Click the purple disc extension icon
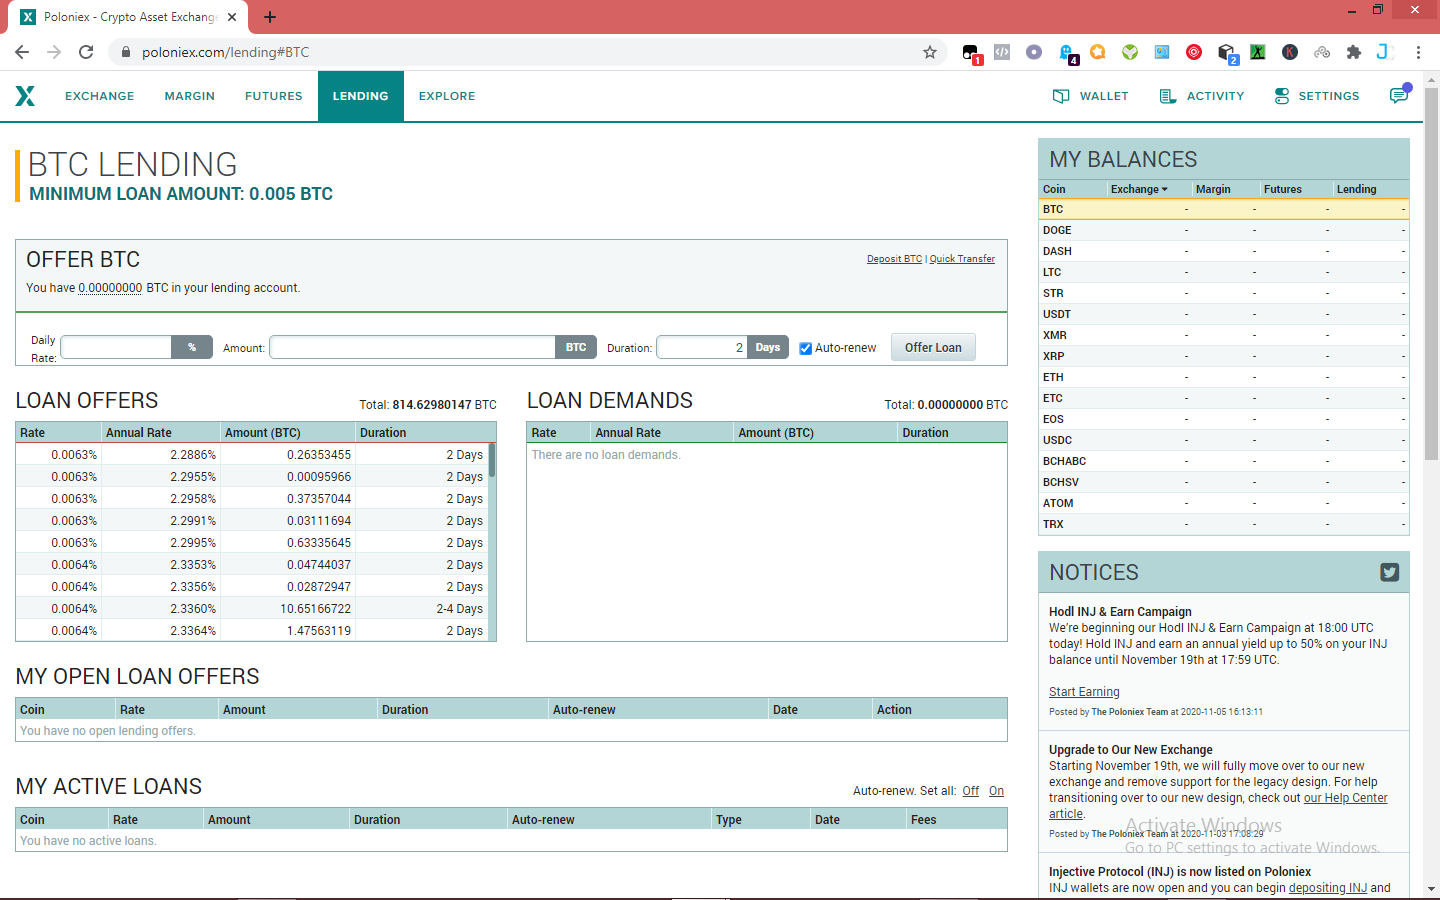 (x=1034, y=52)
